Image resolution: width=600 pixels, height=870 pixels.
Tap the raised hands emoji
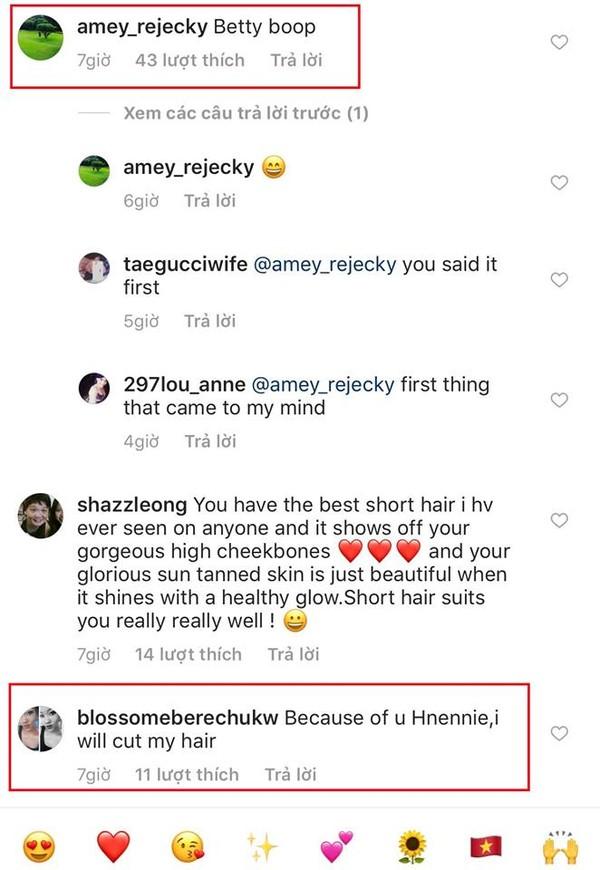[560, 847]
